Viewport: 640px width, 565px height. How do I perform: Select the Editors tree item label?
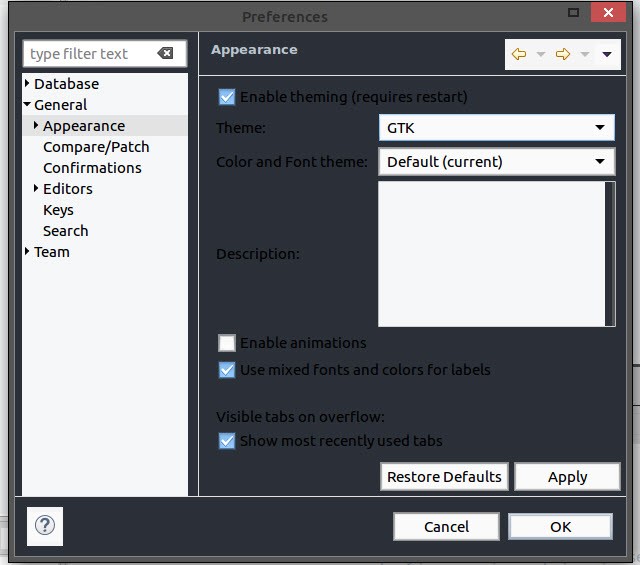(x=68, y=189)
